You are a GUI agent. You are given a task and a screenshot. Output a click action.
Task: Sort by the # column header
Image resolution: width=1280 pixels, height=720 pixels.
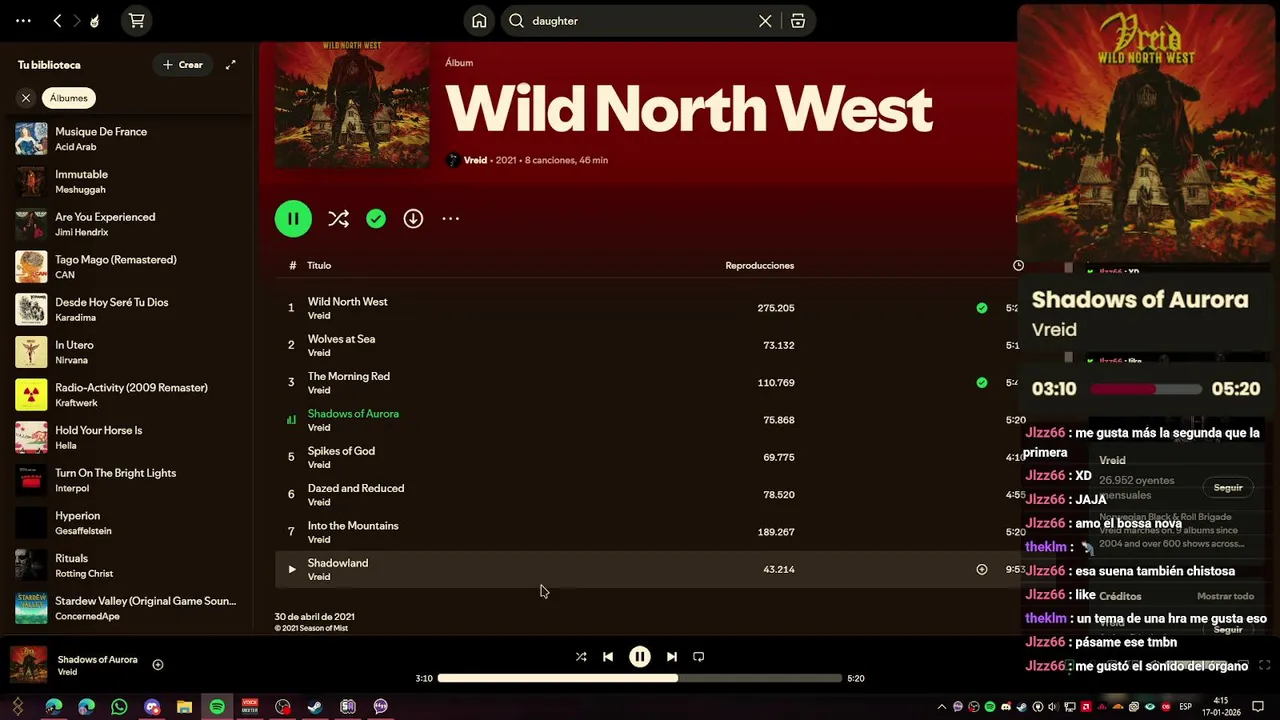pos(293,266)
